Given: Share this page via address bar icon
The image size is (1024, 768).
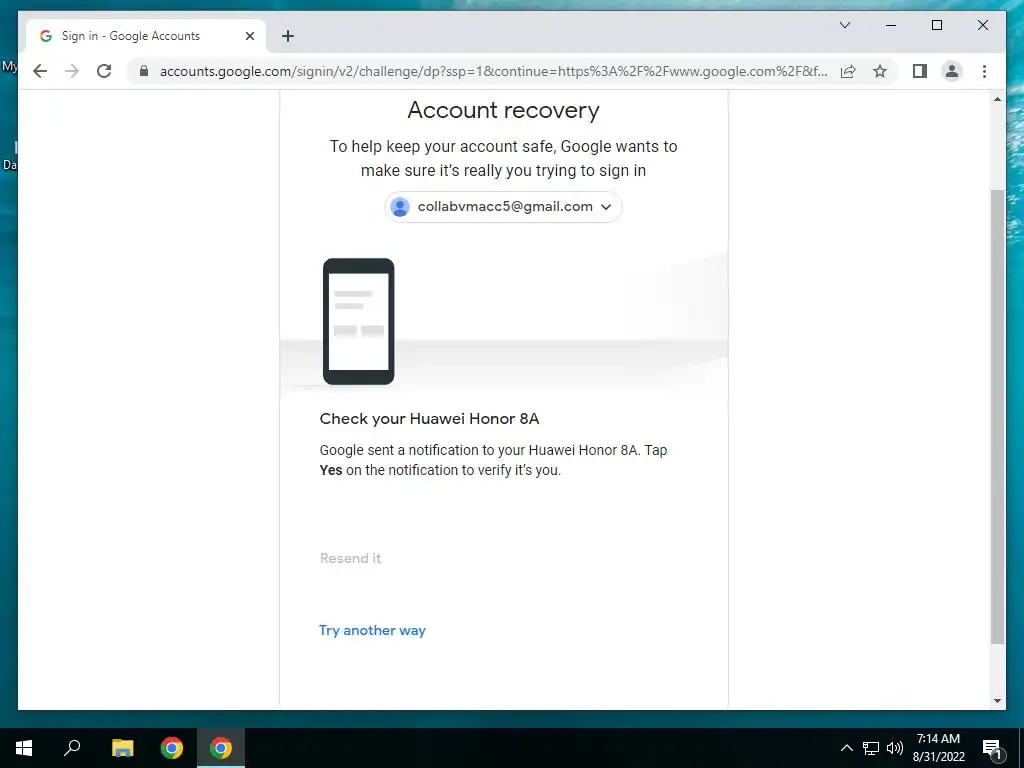Looking at the screenshot, I should [x=848, y=71].
